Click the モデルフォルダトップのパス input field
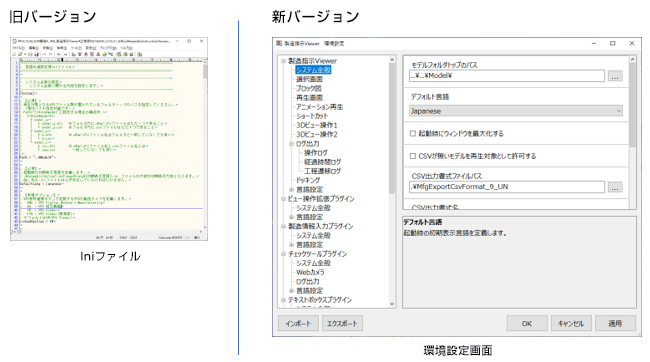 click(x=507, y=76)
